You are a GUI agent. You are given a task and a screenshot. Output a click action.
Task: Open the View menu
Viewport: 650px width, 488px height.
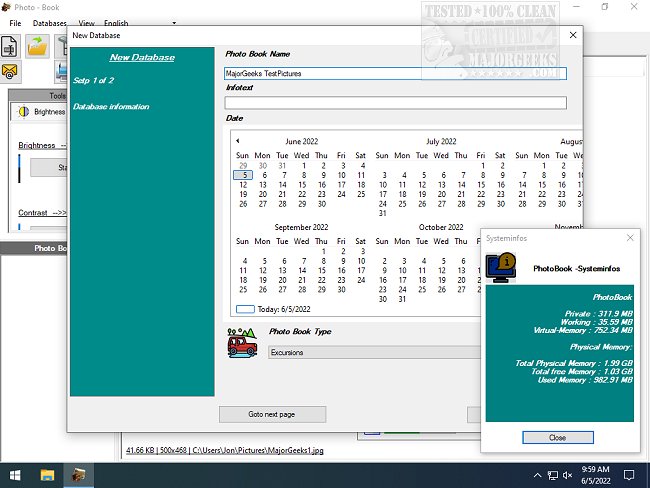click(87, 23)
